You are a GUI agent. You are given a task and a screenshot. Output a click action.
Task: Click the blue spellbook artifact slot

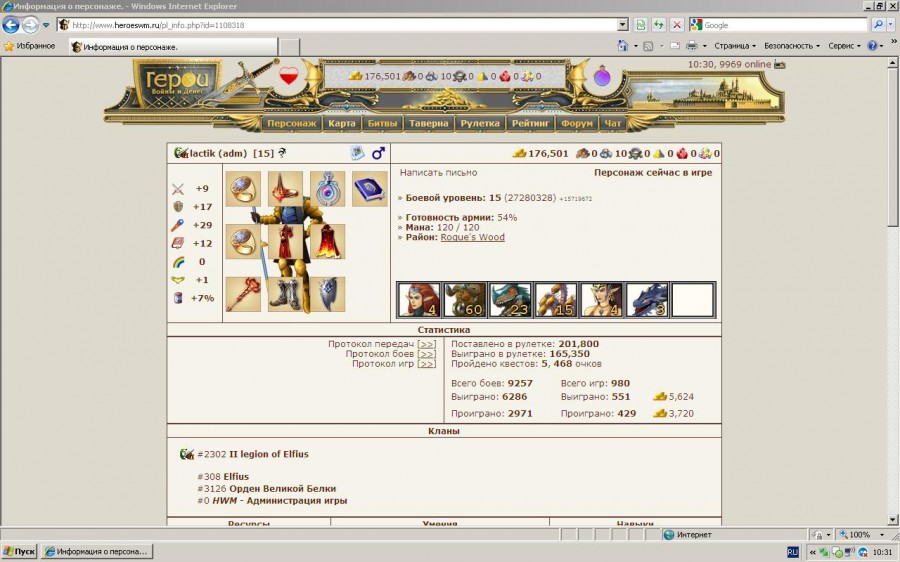coord(370,188)
